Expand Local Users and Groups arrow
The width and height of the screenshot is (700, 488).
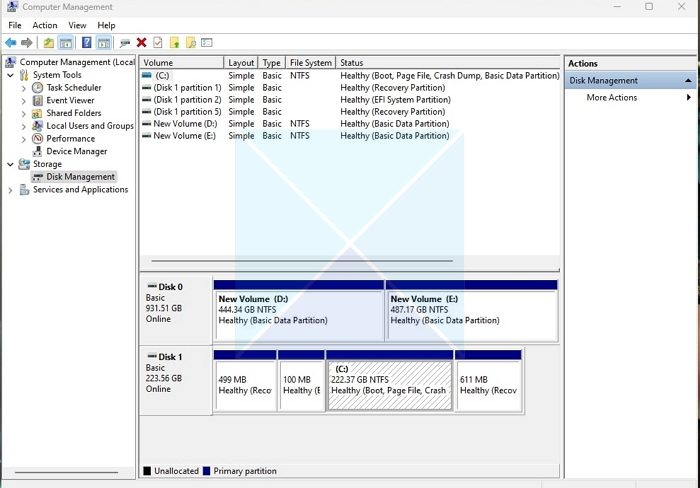coord(24,126)
